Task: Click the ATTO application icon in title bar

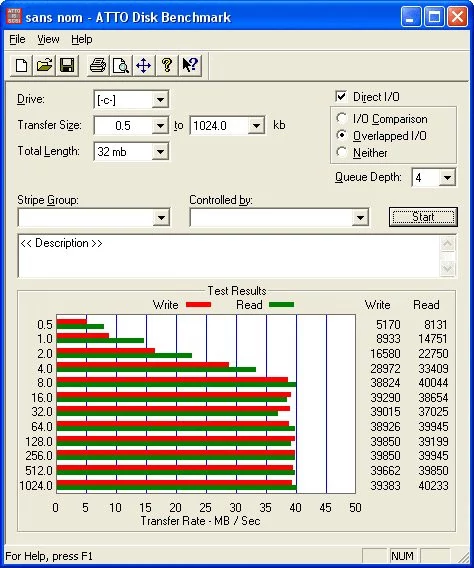Action: pyautogui.click(x=14, y=17)
